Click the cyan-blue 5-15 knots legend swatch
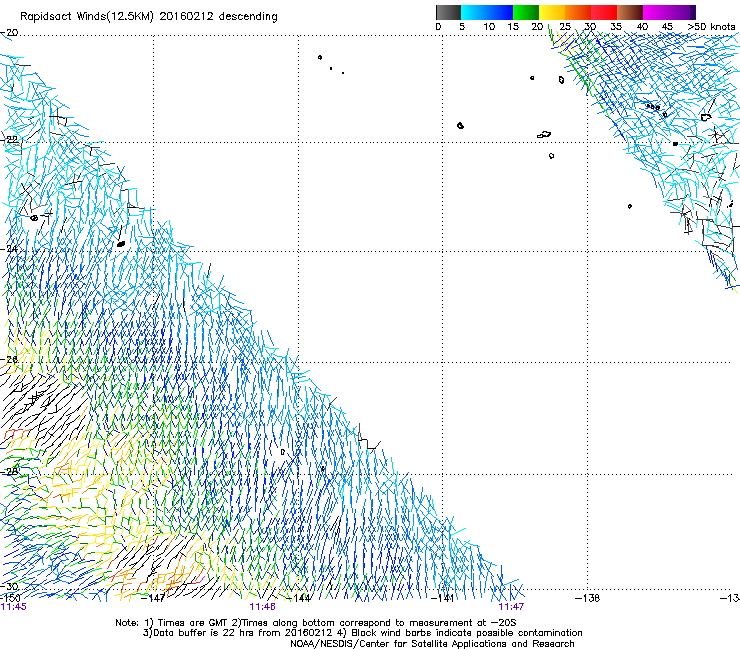The height and width of the screenshot is (650, 740). 487,12
